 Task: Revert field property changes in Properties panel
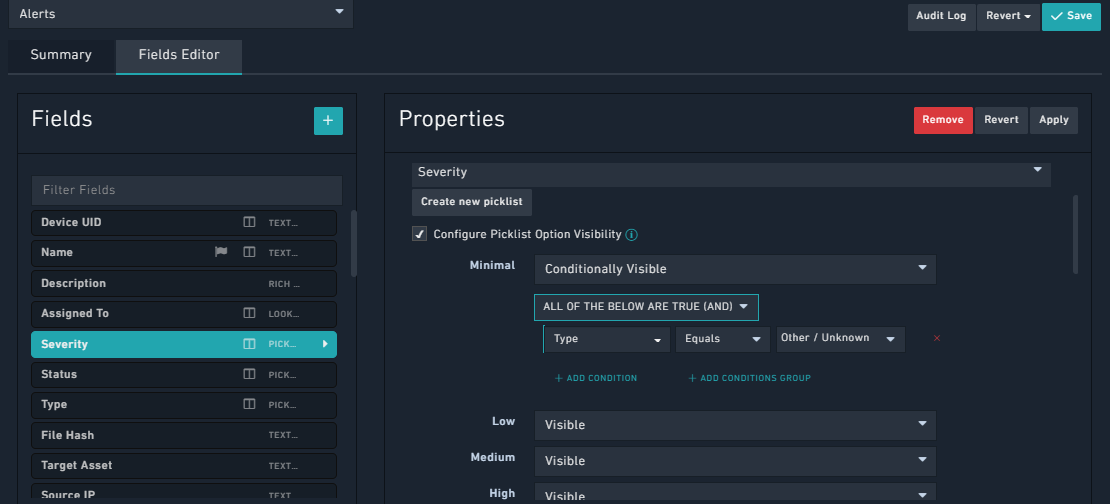[x=1001, y=120]
